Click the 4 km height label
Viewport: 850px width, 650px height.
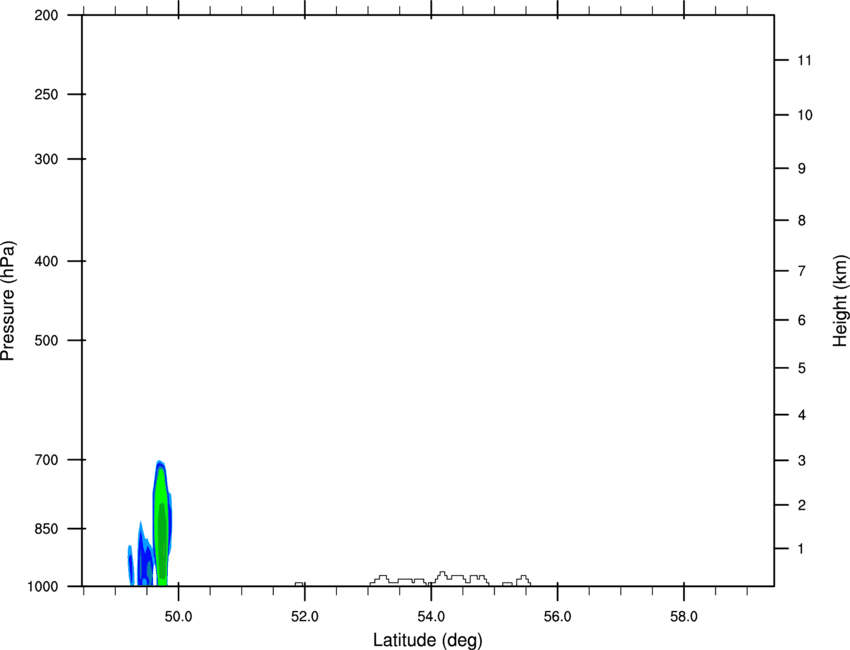pyautogui.click(x=802, y=415)
